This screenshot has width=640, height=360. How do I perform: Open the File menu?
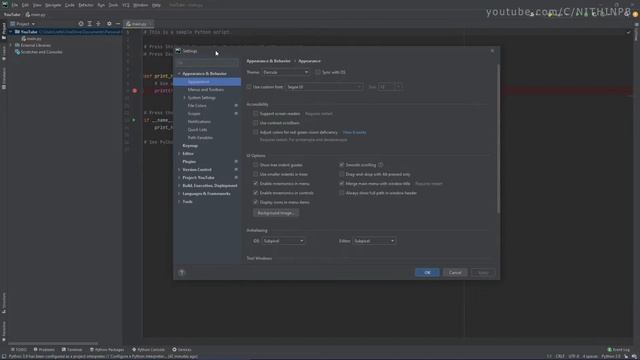[x=15, y=5]
